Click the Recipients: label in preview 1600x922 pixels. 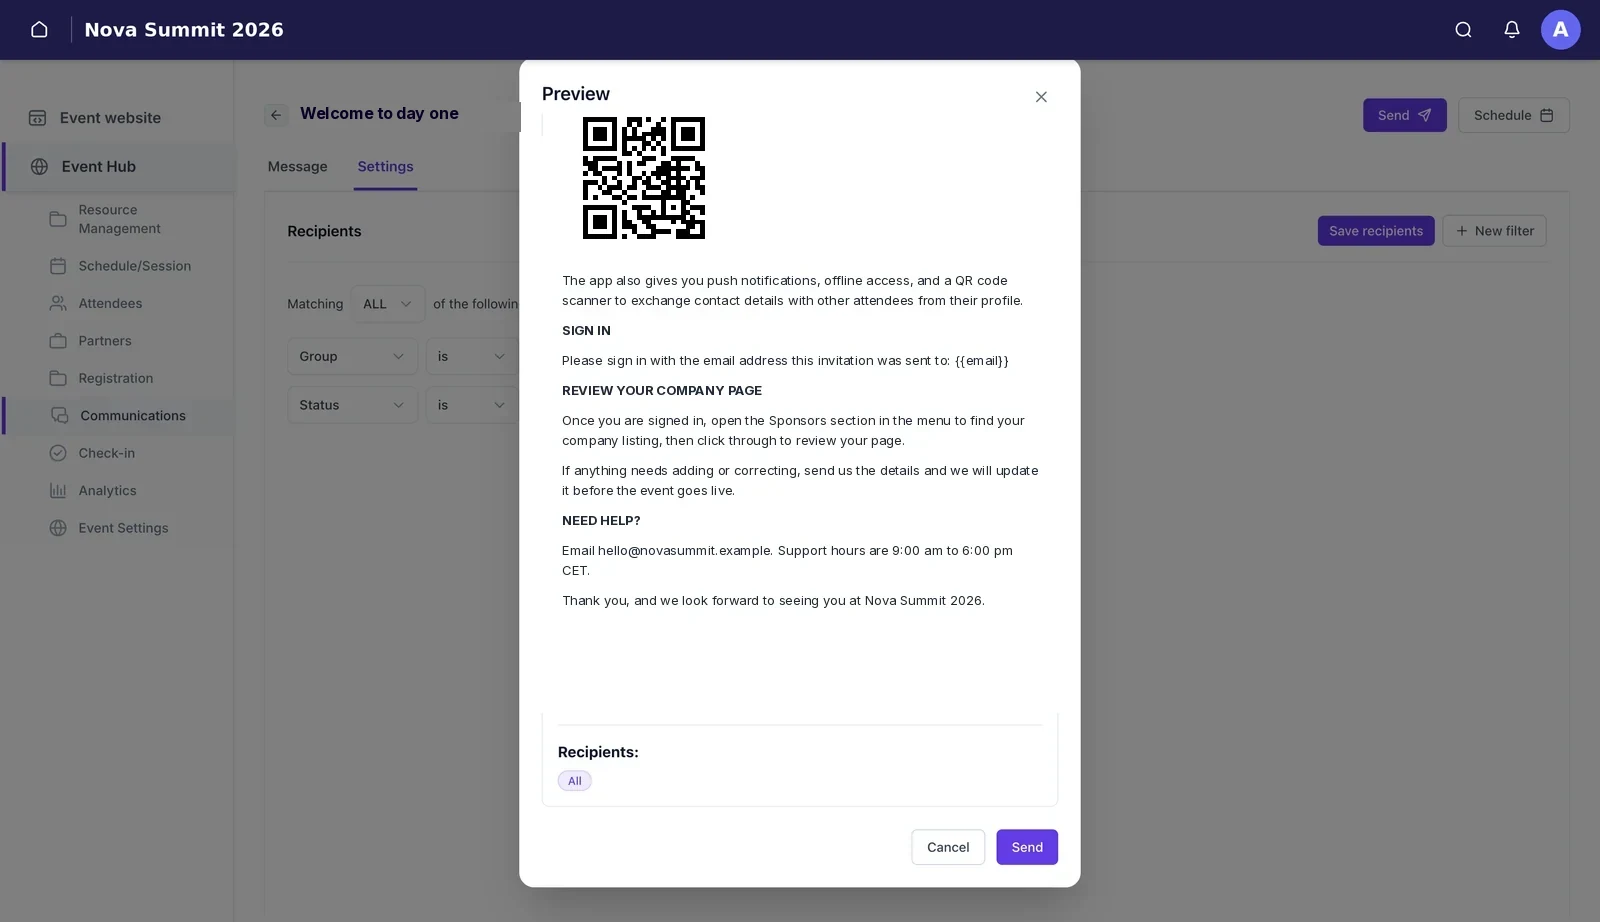coord(598,752)
